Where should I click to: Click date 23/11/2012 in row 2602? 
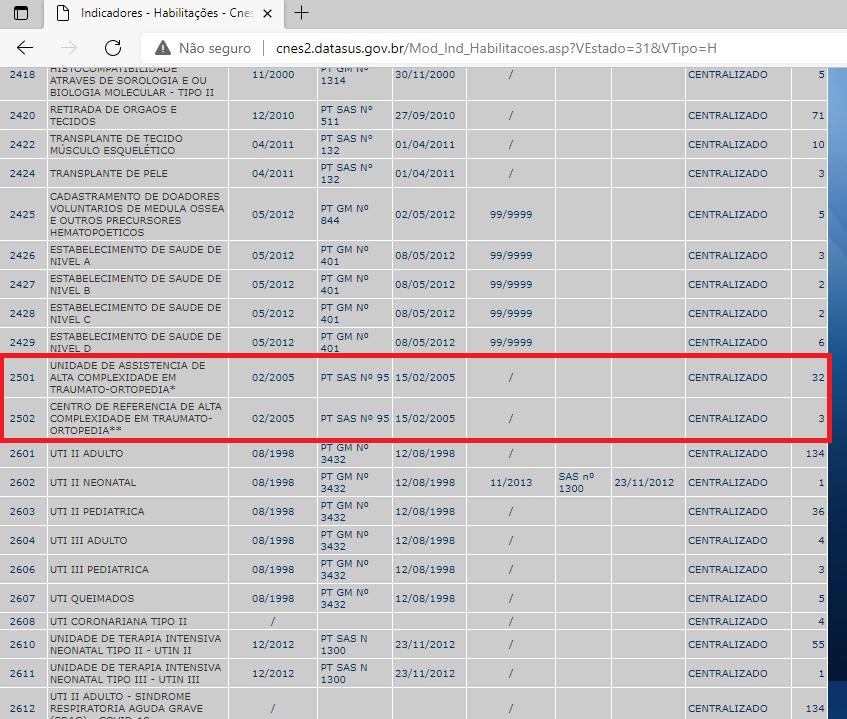644,483
